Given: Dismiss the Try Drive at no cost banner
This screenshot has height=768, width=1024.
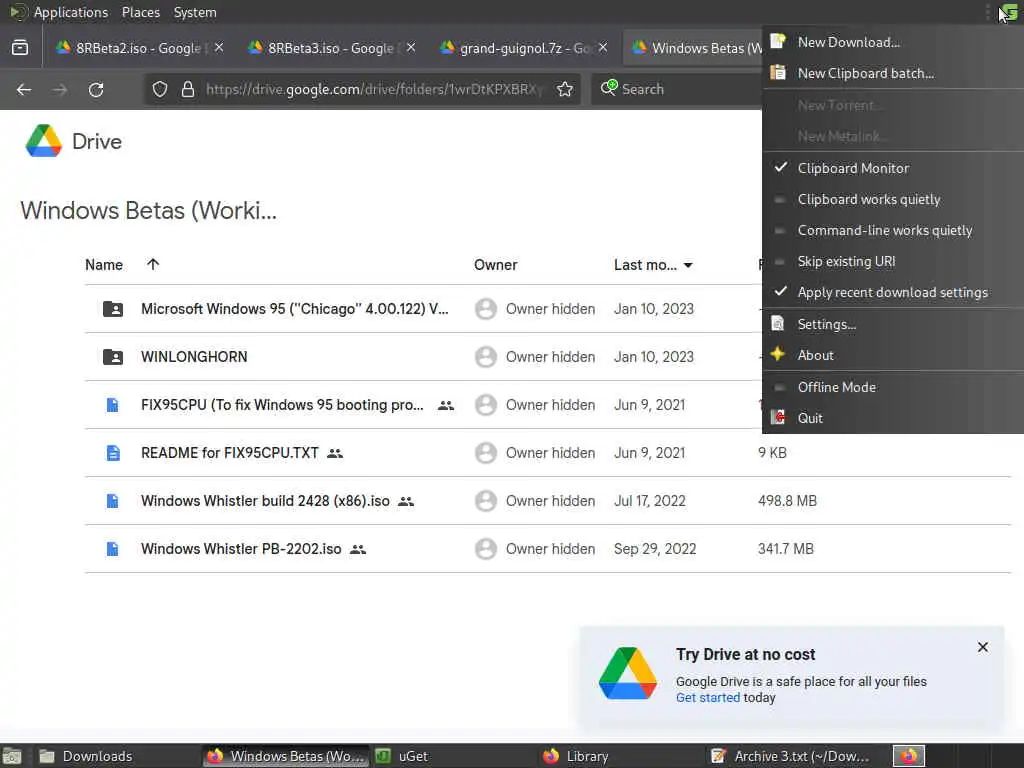Looking at the screenshot, I should (983, 647).
